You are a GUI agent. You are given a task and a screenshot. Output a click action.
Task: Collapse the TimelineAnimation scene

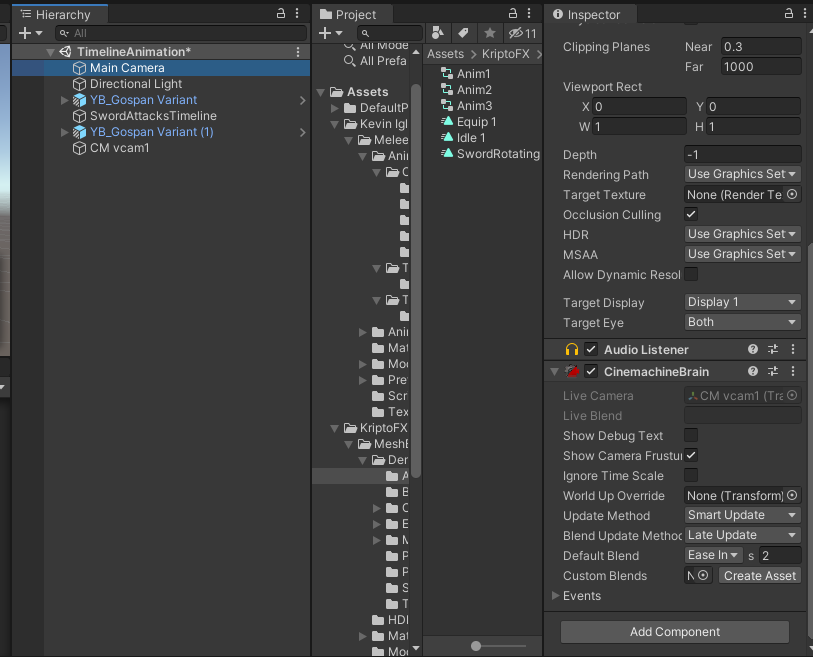[x=50, y=52]
